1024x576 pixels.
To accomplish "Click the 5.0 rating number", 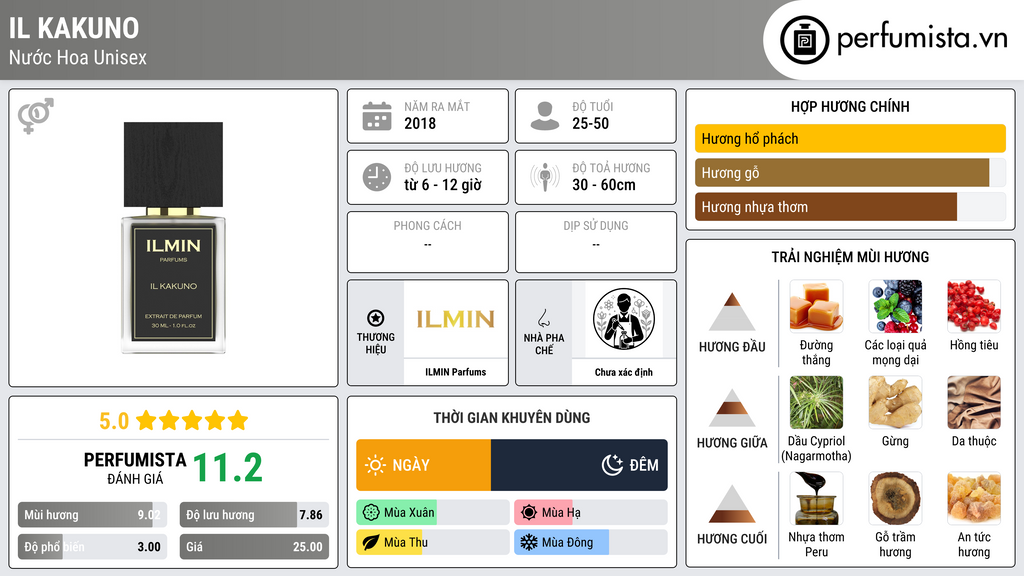I will pyautogui.click(x=114, y=421).
